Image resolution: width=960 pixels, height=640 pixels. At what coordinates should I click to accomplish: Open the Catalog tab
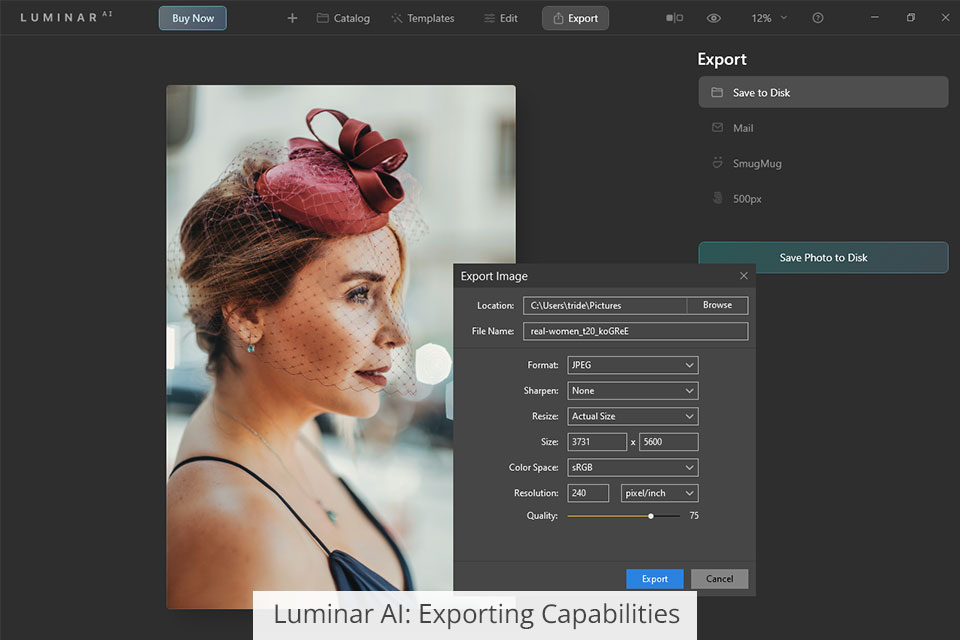343,18
